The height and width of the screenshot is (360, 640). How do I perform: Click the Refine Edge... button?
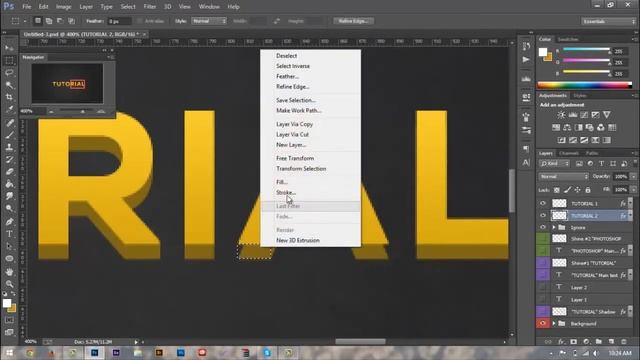click(x=353, y=21)
